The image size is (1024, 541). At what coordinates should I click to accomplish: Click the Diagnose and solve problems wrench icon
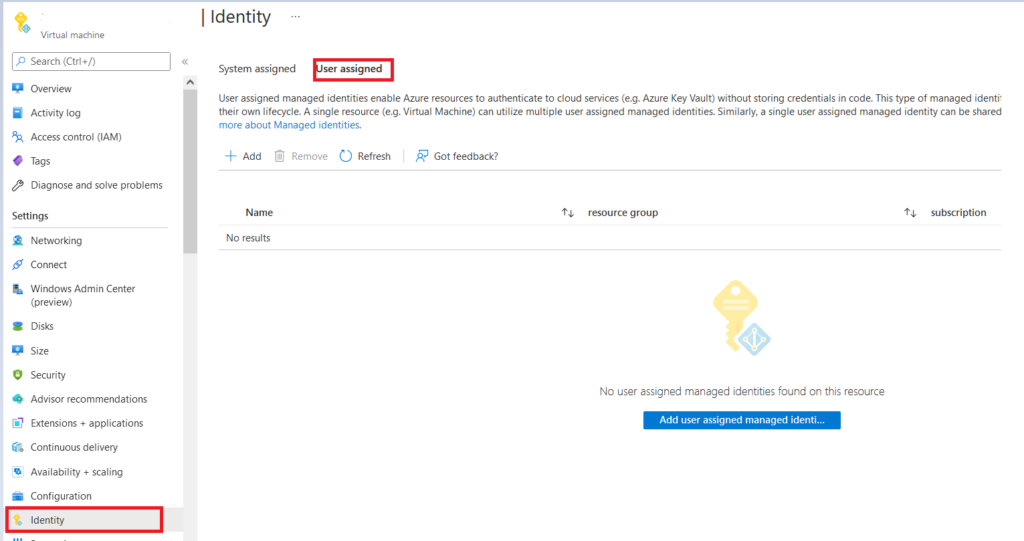(18, 185)
